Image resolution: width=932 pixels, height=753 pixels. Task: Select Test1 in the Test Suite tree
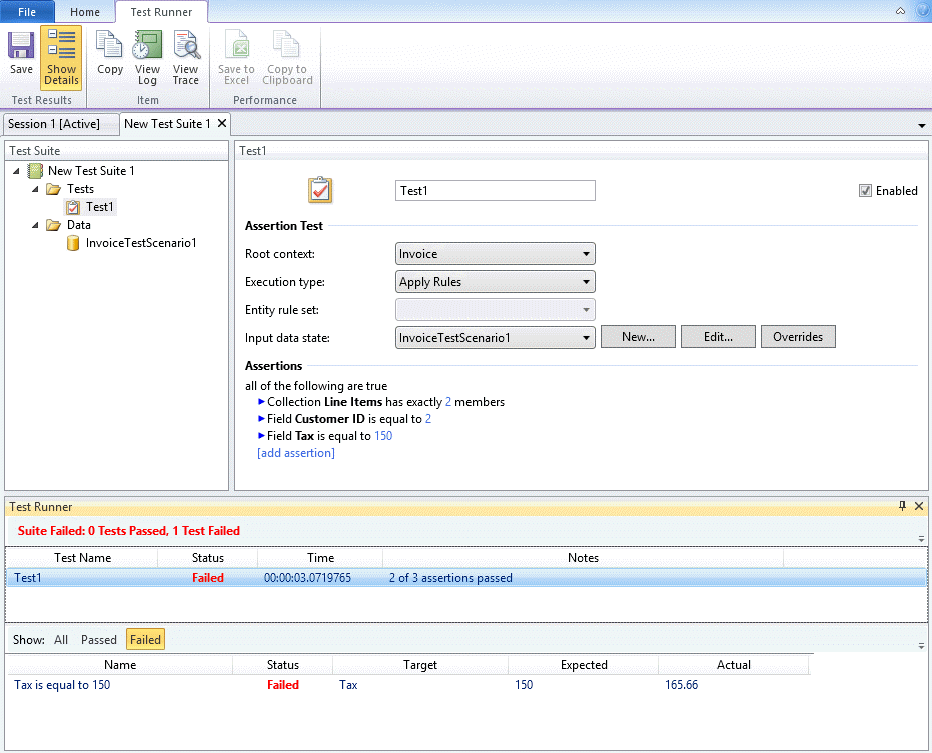pos(100,207)
